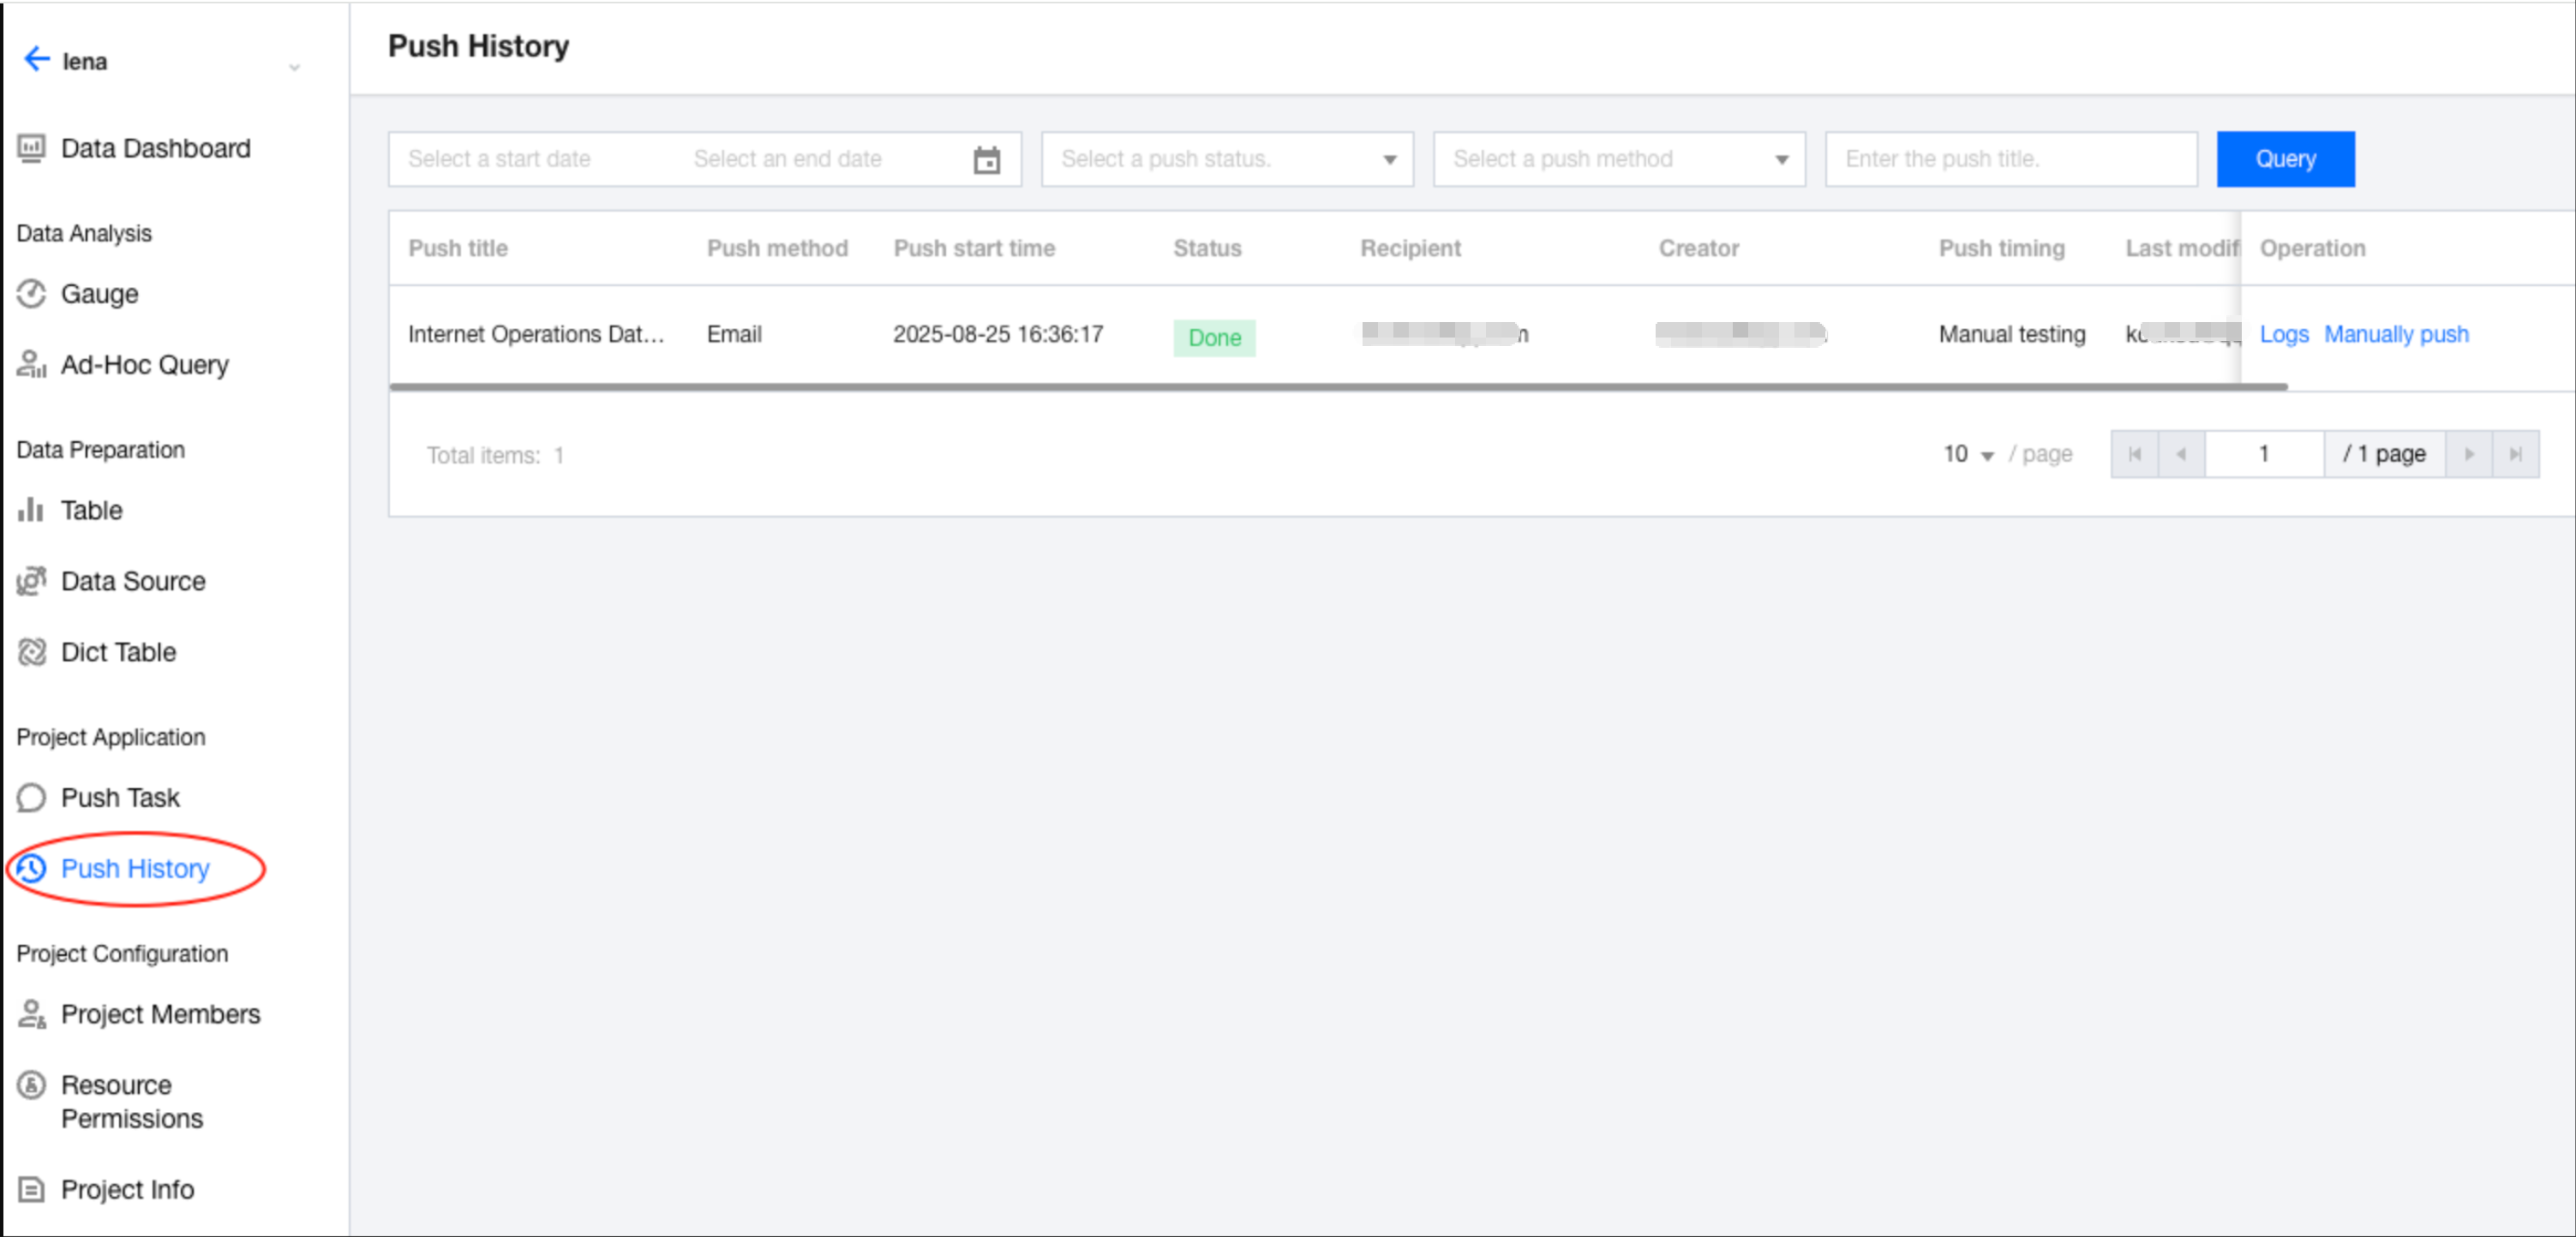Click the back arrow next to lena
Screen dimensions: 2576x1237
pyautogui.click(x=36, y=60)
